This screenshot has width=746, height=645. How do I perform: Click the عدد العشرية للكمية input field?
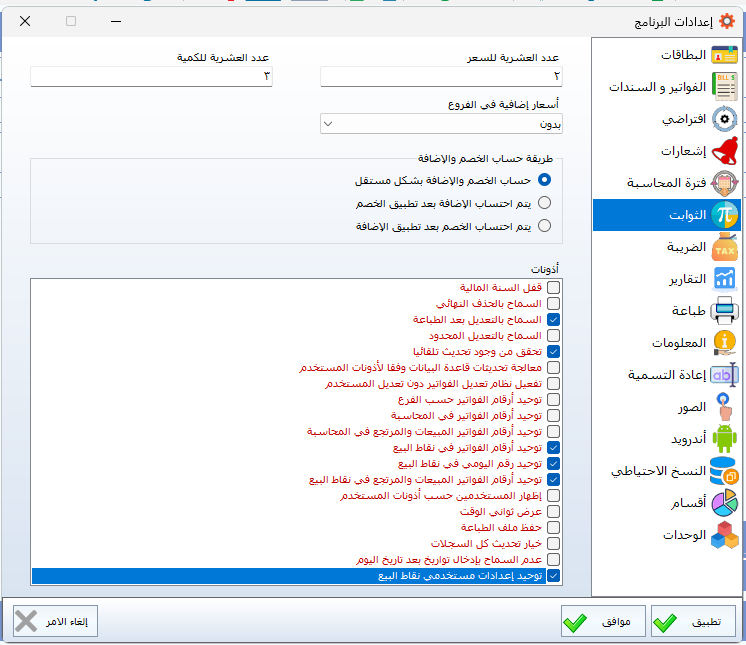point(151,77)
